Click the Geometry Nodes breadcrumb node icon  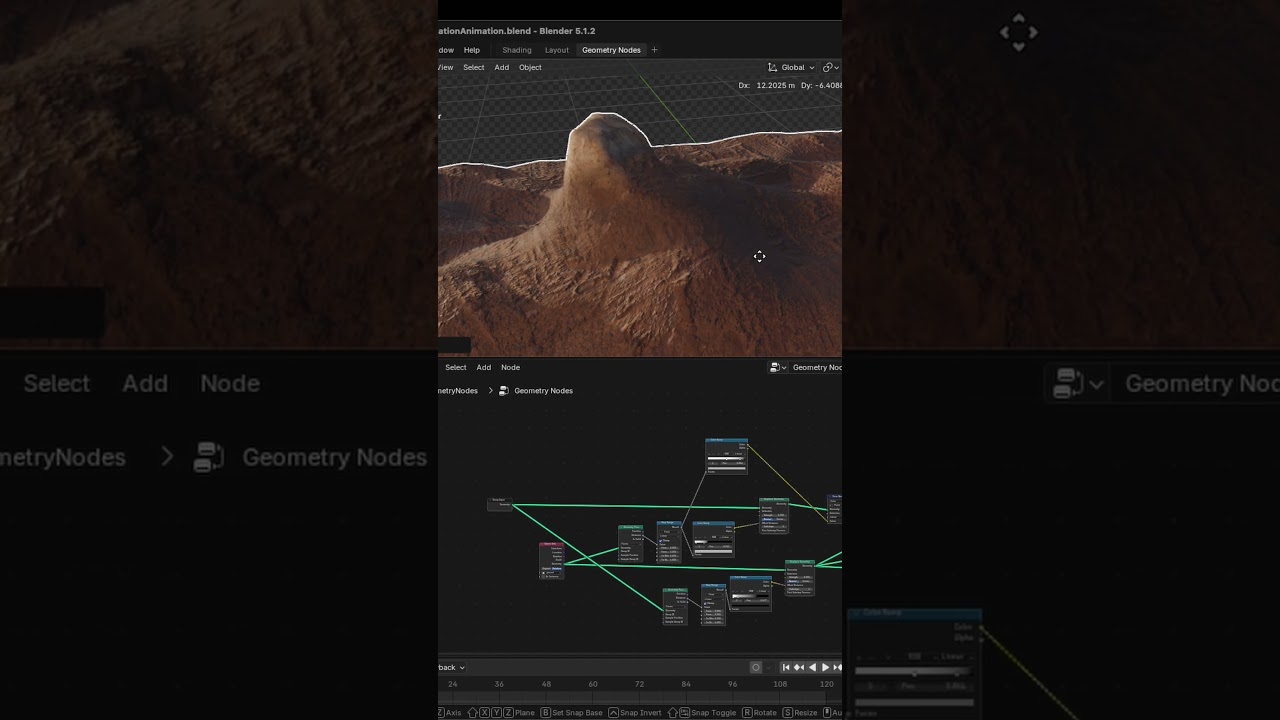point(504,391)
